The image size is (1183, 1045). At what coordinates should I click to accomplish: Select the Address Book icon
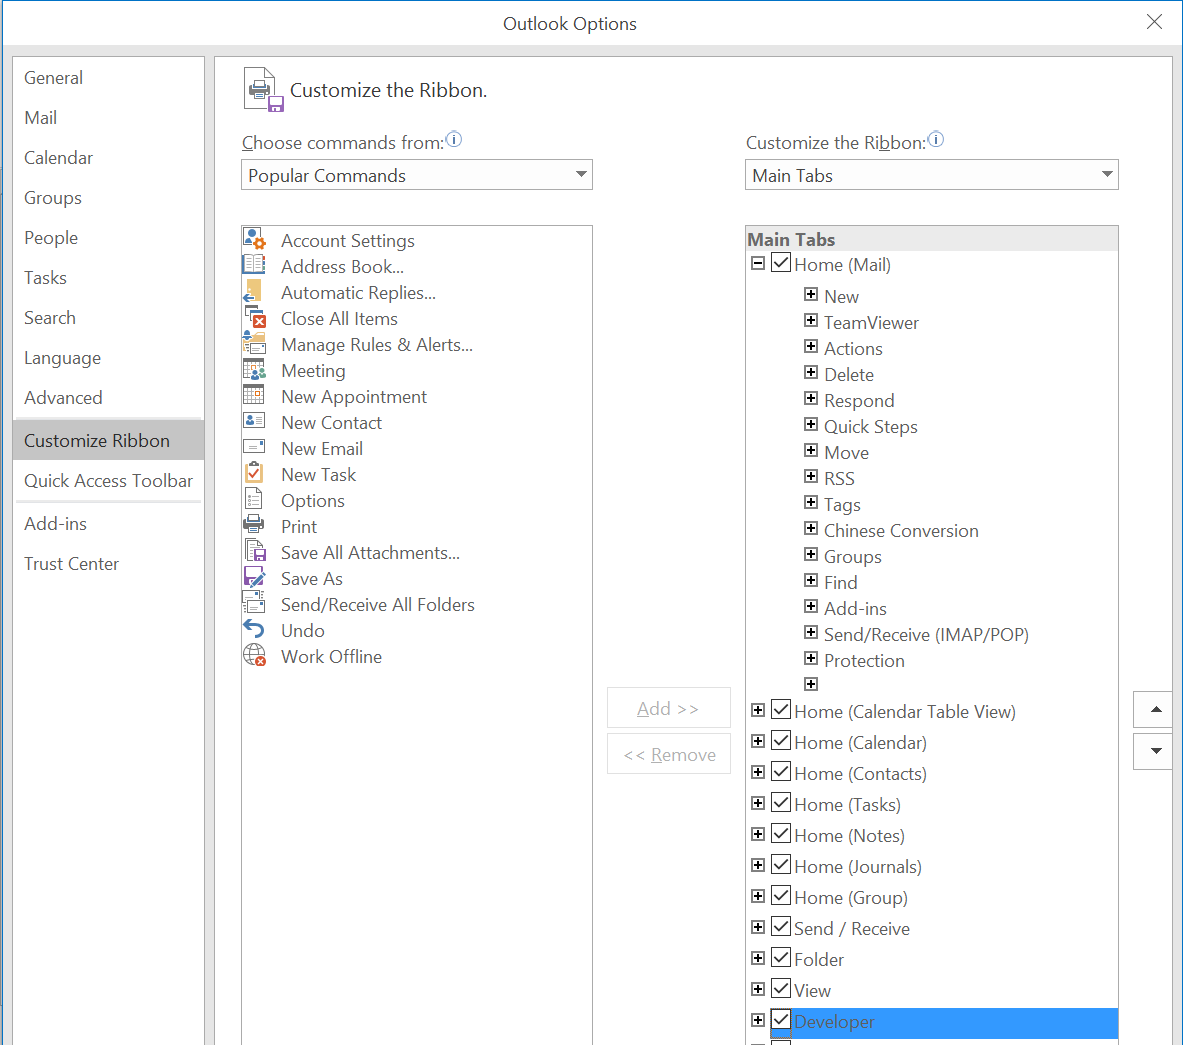[x=254, y=266]
